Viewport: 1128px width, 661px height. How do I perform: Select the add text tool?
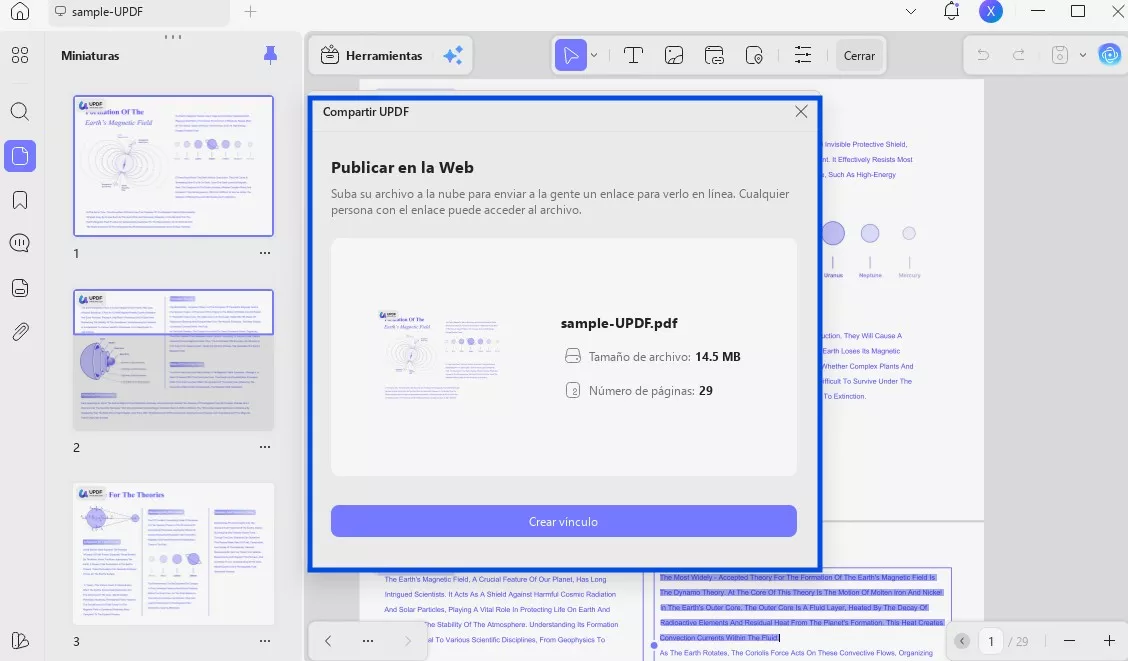(x=633, y=55)
